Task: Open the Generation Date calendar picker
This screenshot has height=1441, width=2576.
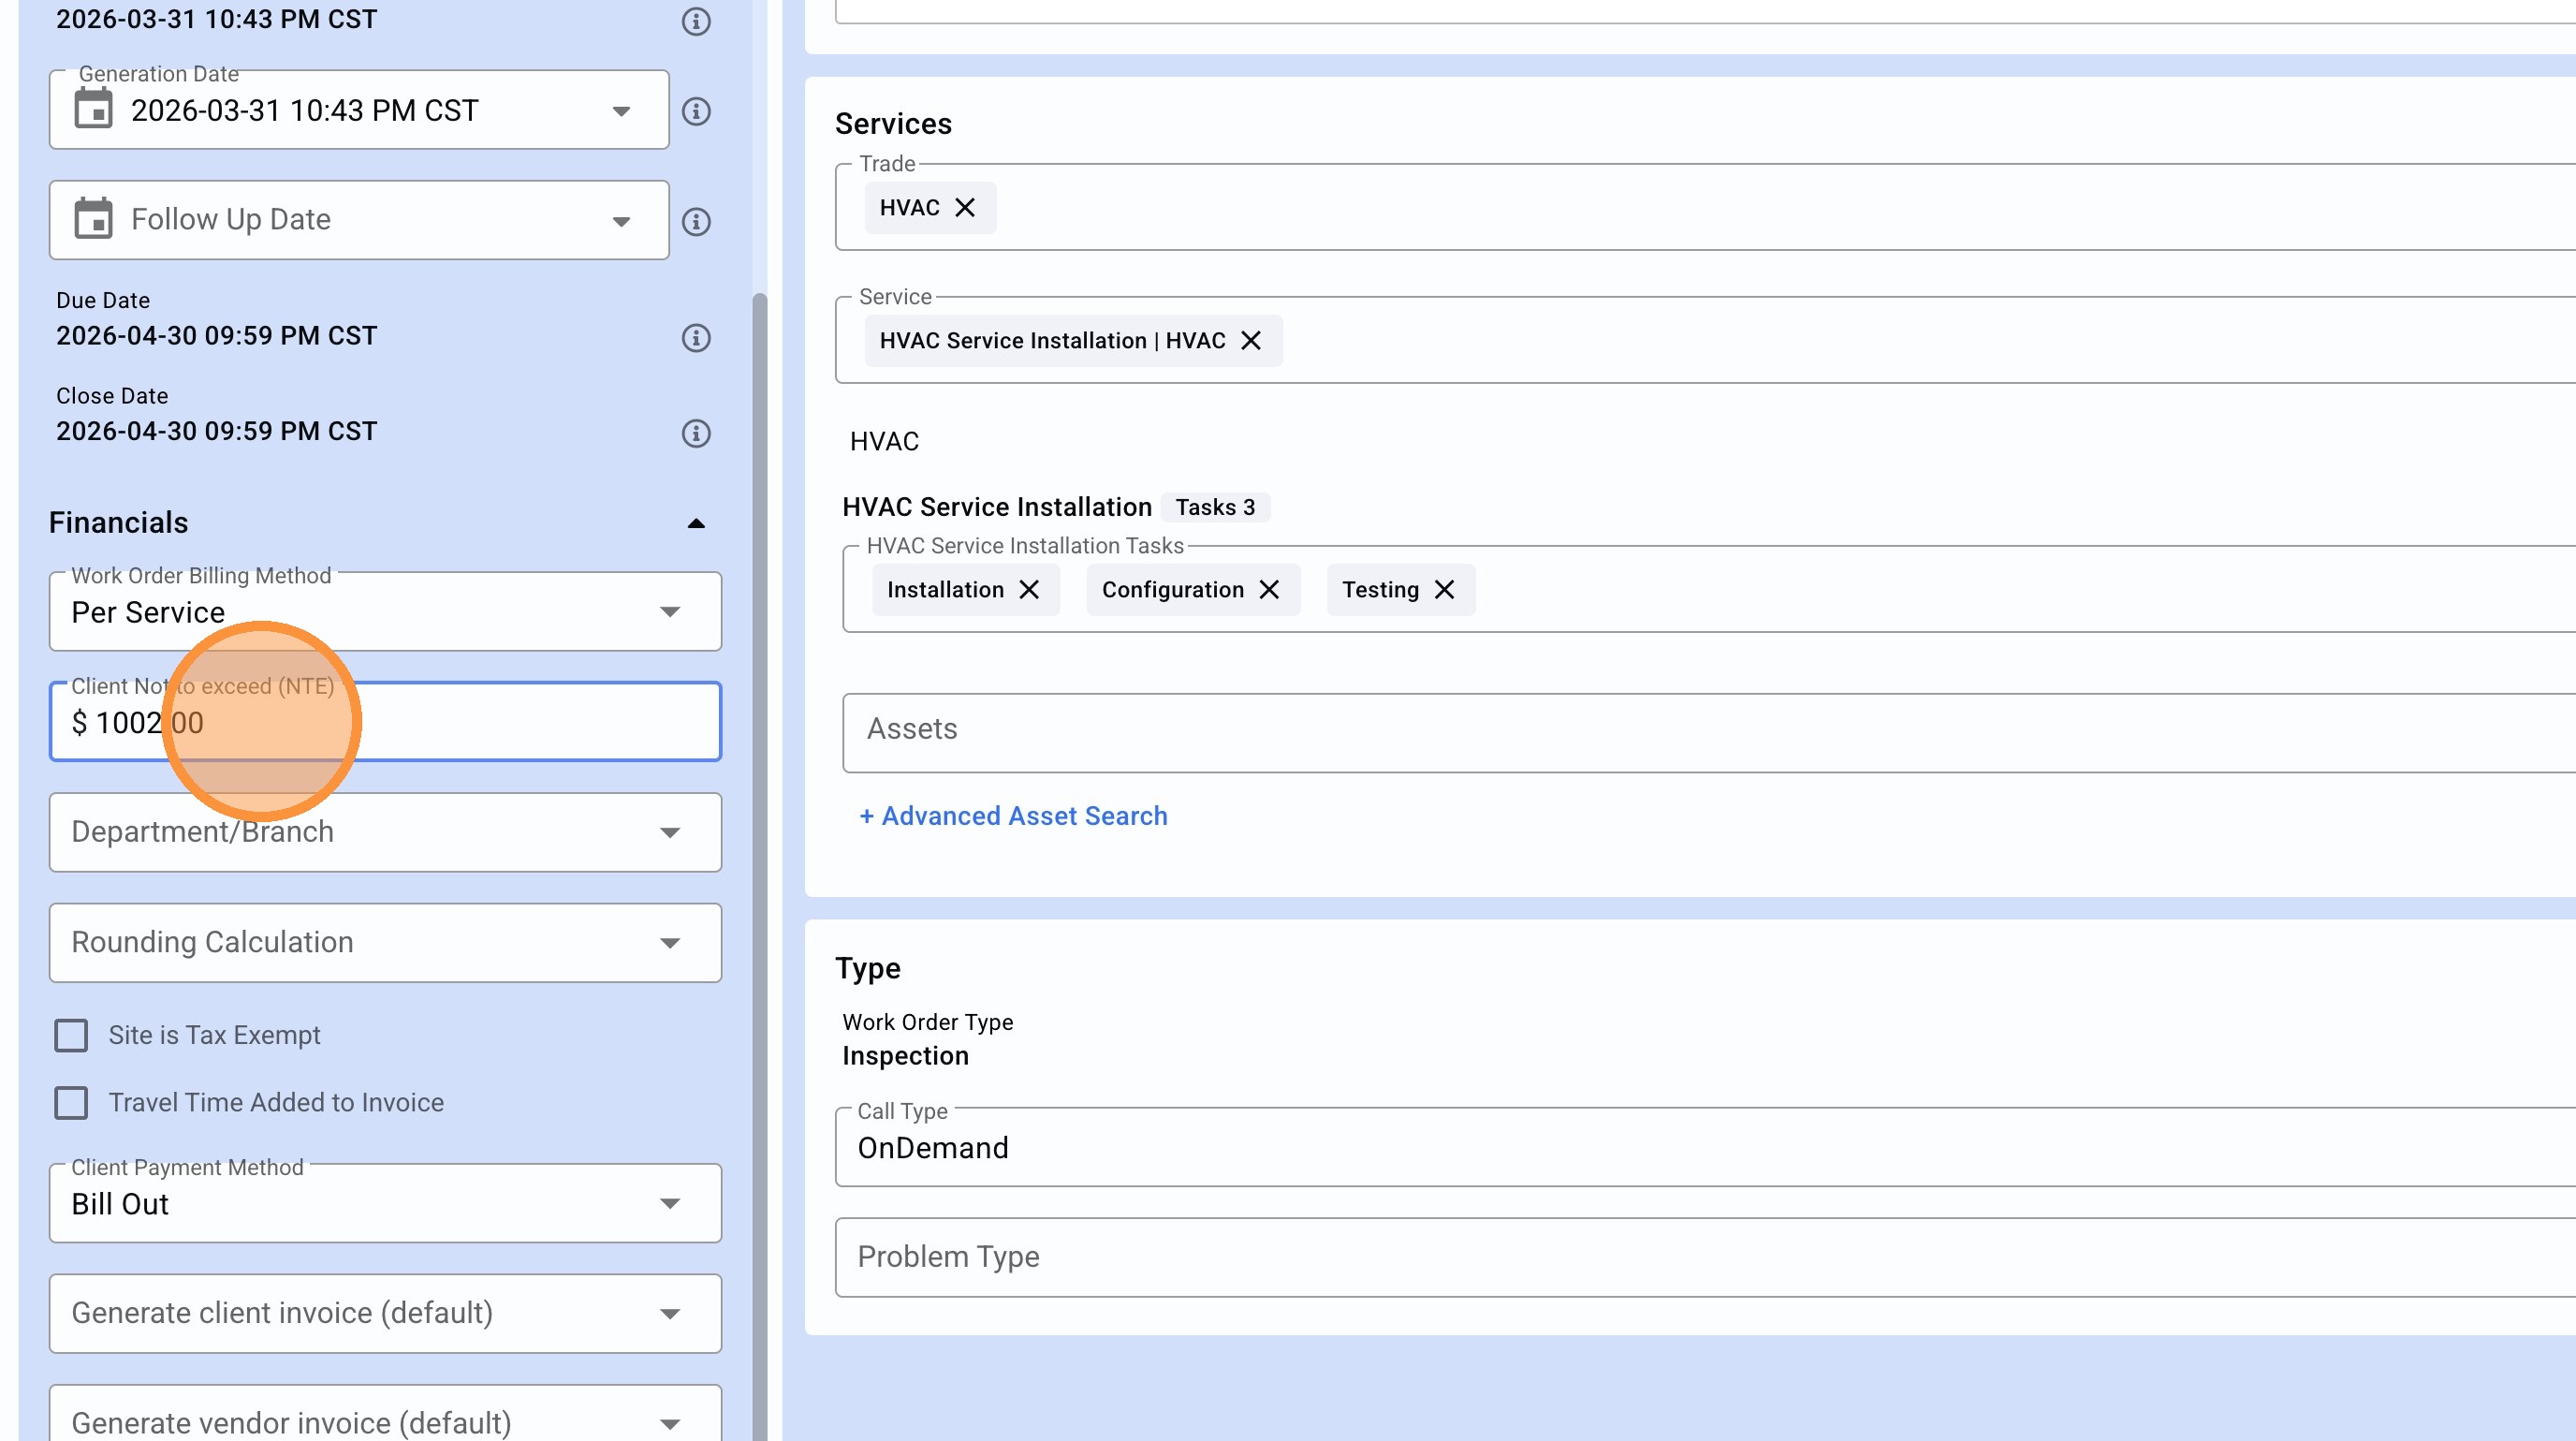Action: click(x=94, y=109)
